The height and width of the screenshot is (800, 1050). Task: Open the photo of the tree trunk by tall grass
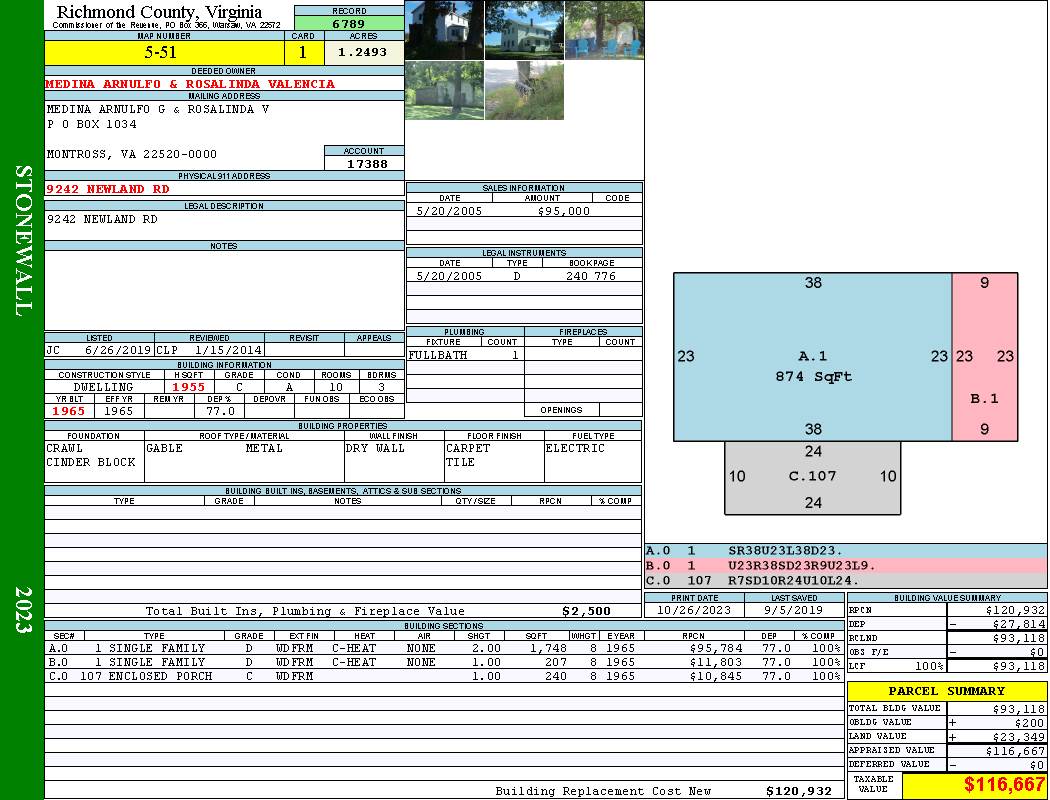click(524, 90)
